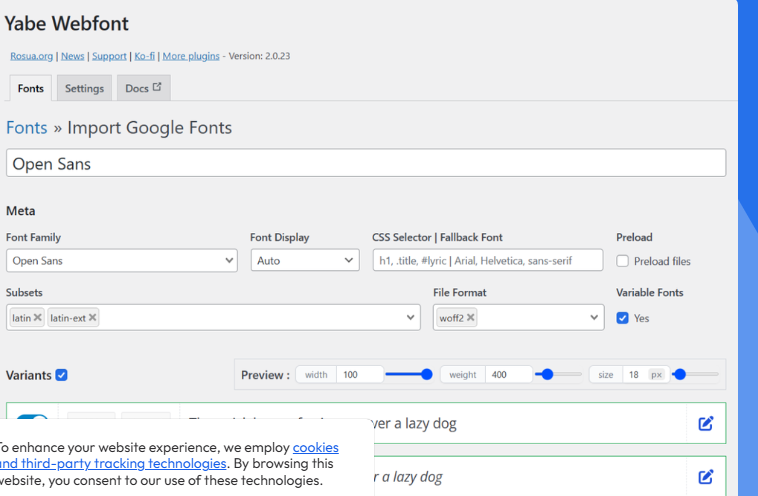Toggle the Variants select-all checkbox
The height and width of the screenshot is (496, 758).
pyautogui.click(x=61, y=375)
